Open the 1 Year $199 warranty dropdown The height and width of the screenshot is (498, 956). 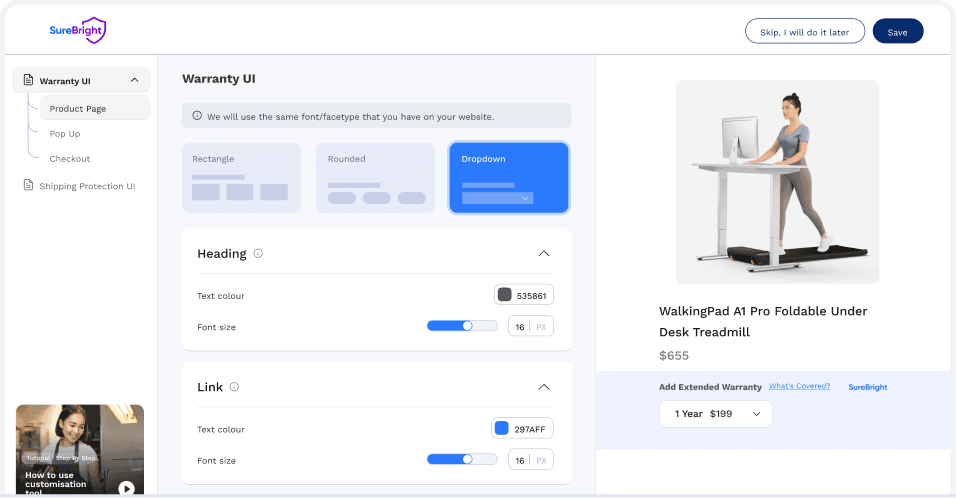pyautogui.click(x=716, y=414)
